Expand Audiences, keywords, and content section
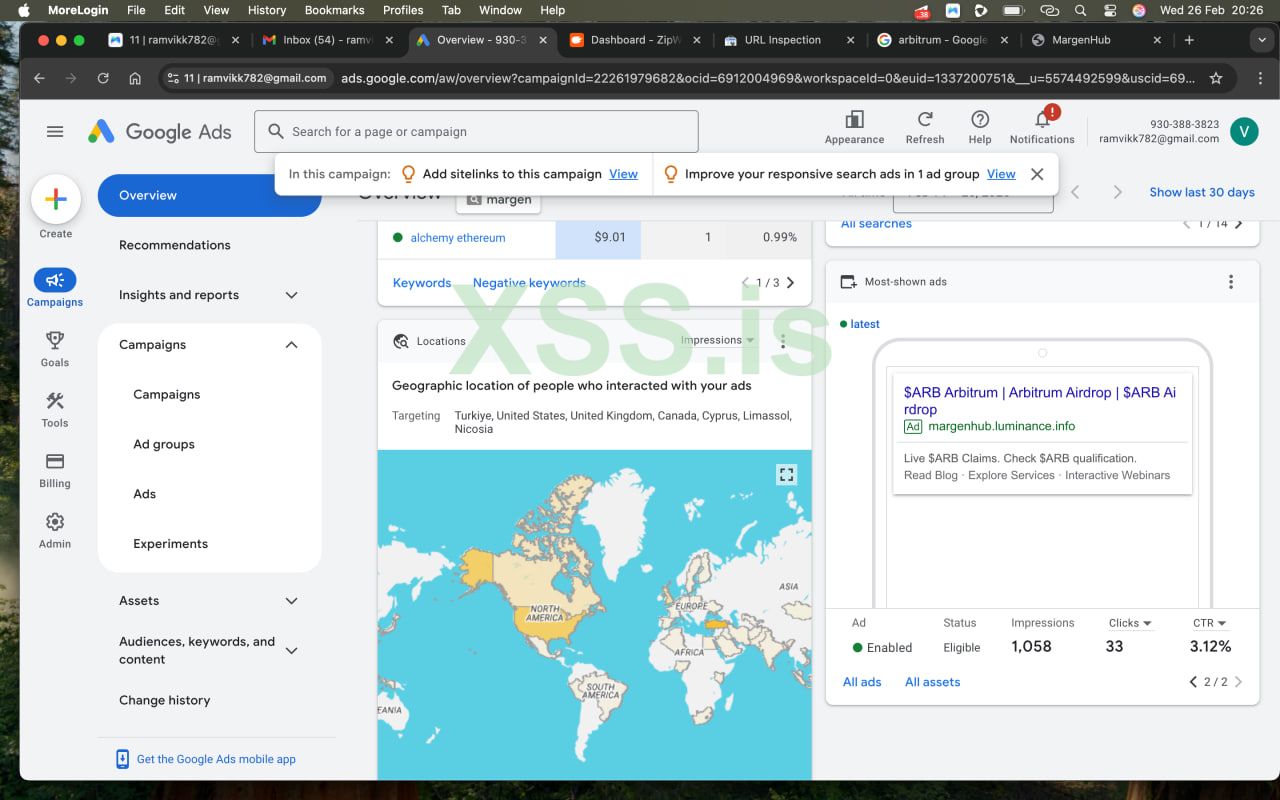 [x=208, y=651]
